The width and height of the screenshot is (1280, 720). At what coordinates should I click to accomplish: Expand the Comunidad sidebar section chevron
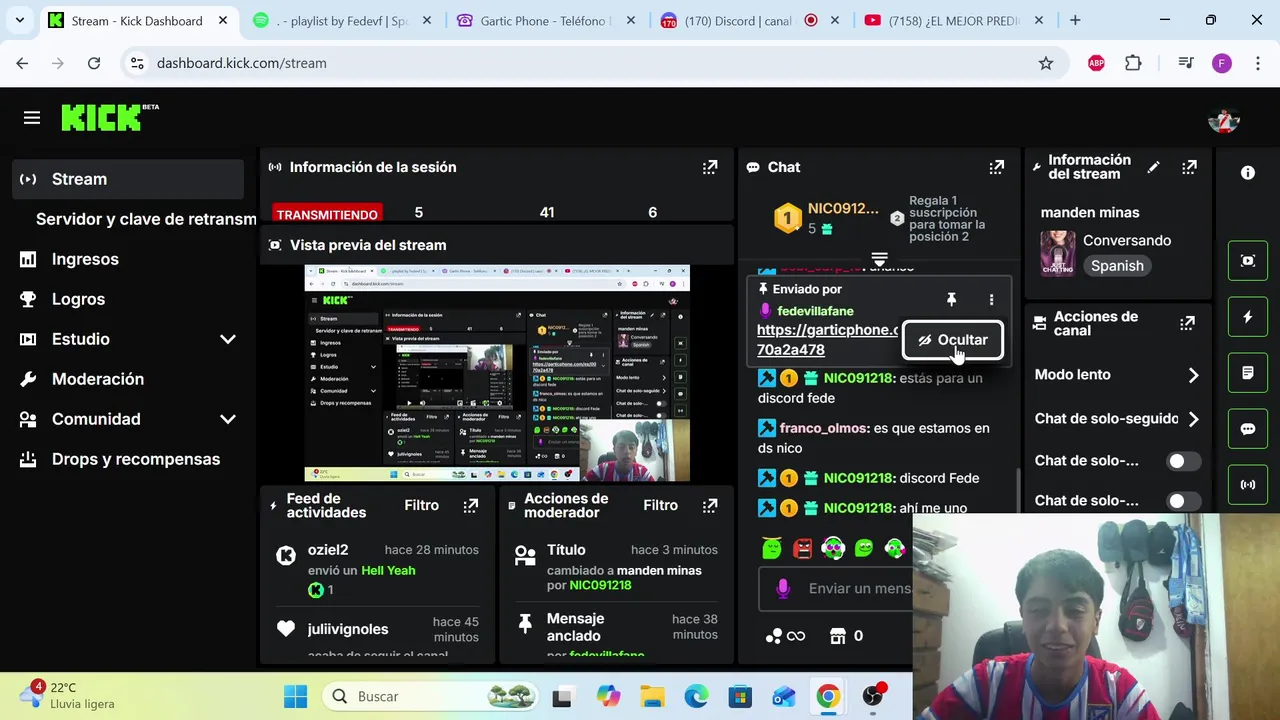click(x=228, y=419)
